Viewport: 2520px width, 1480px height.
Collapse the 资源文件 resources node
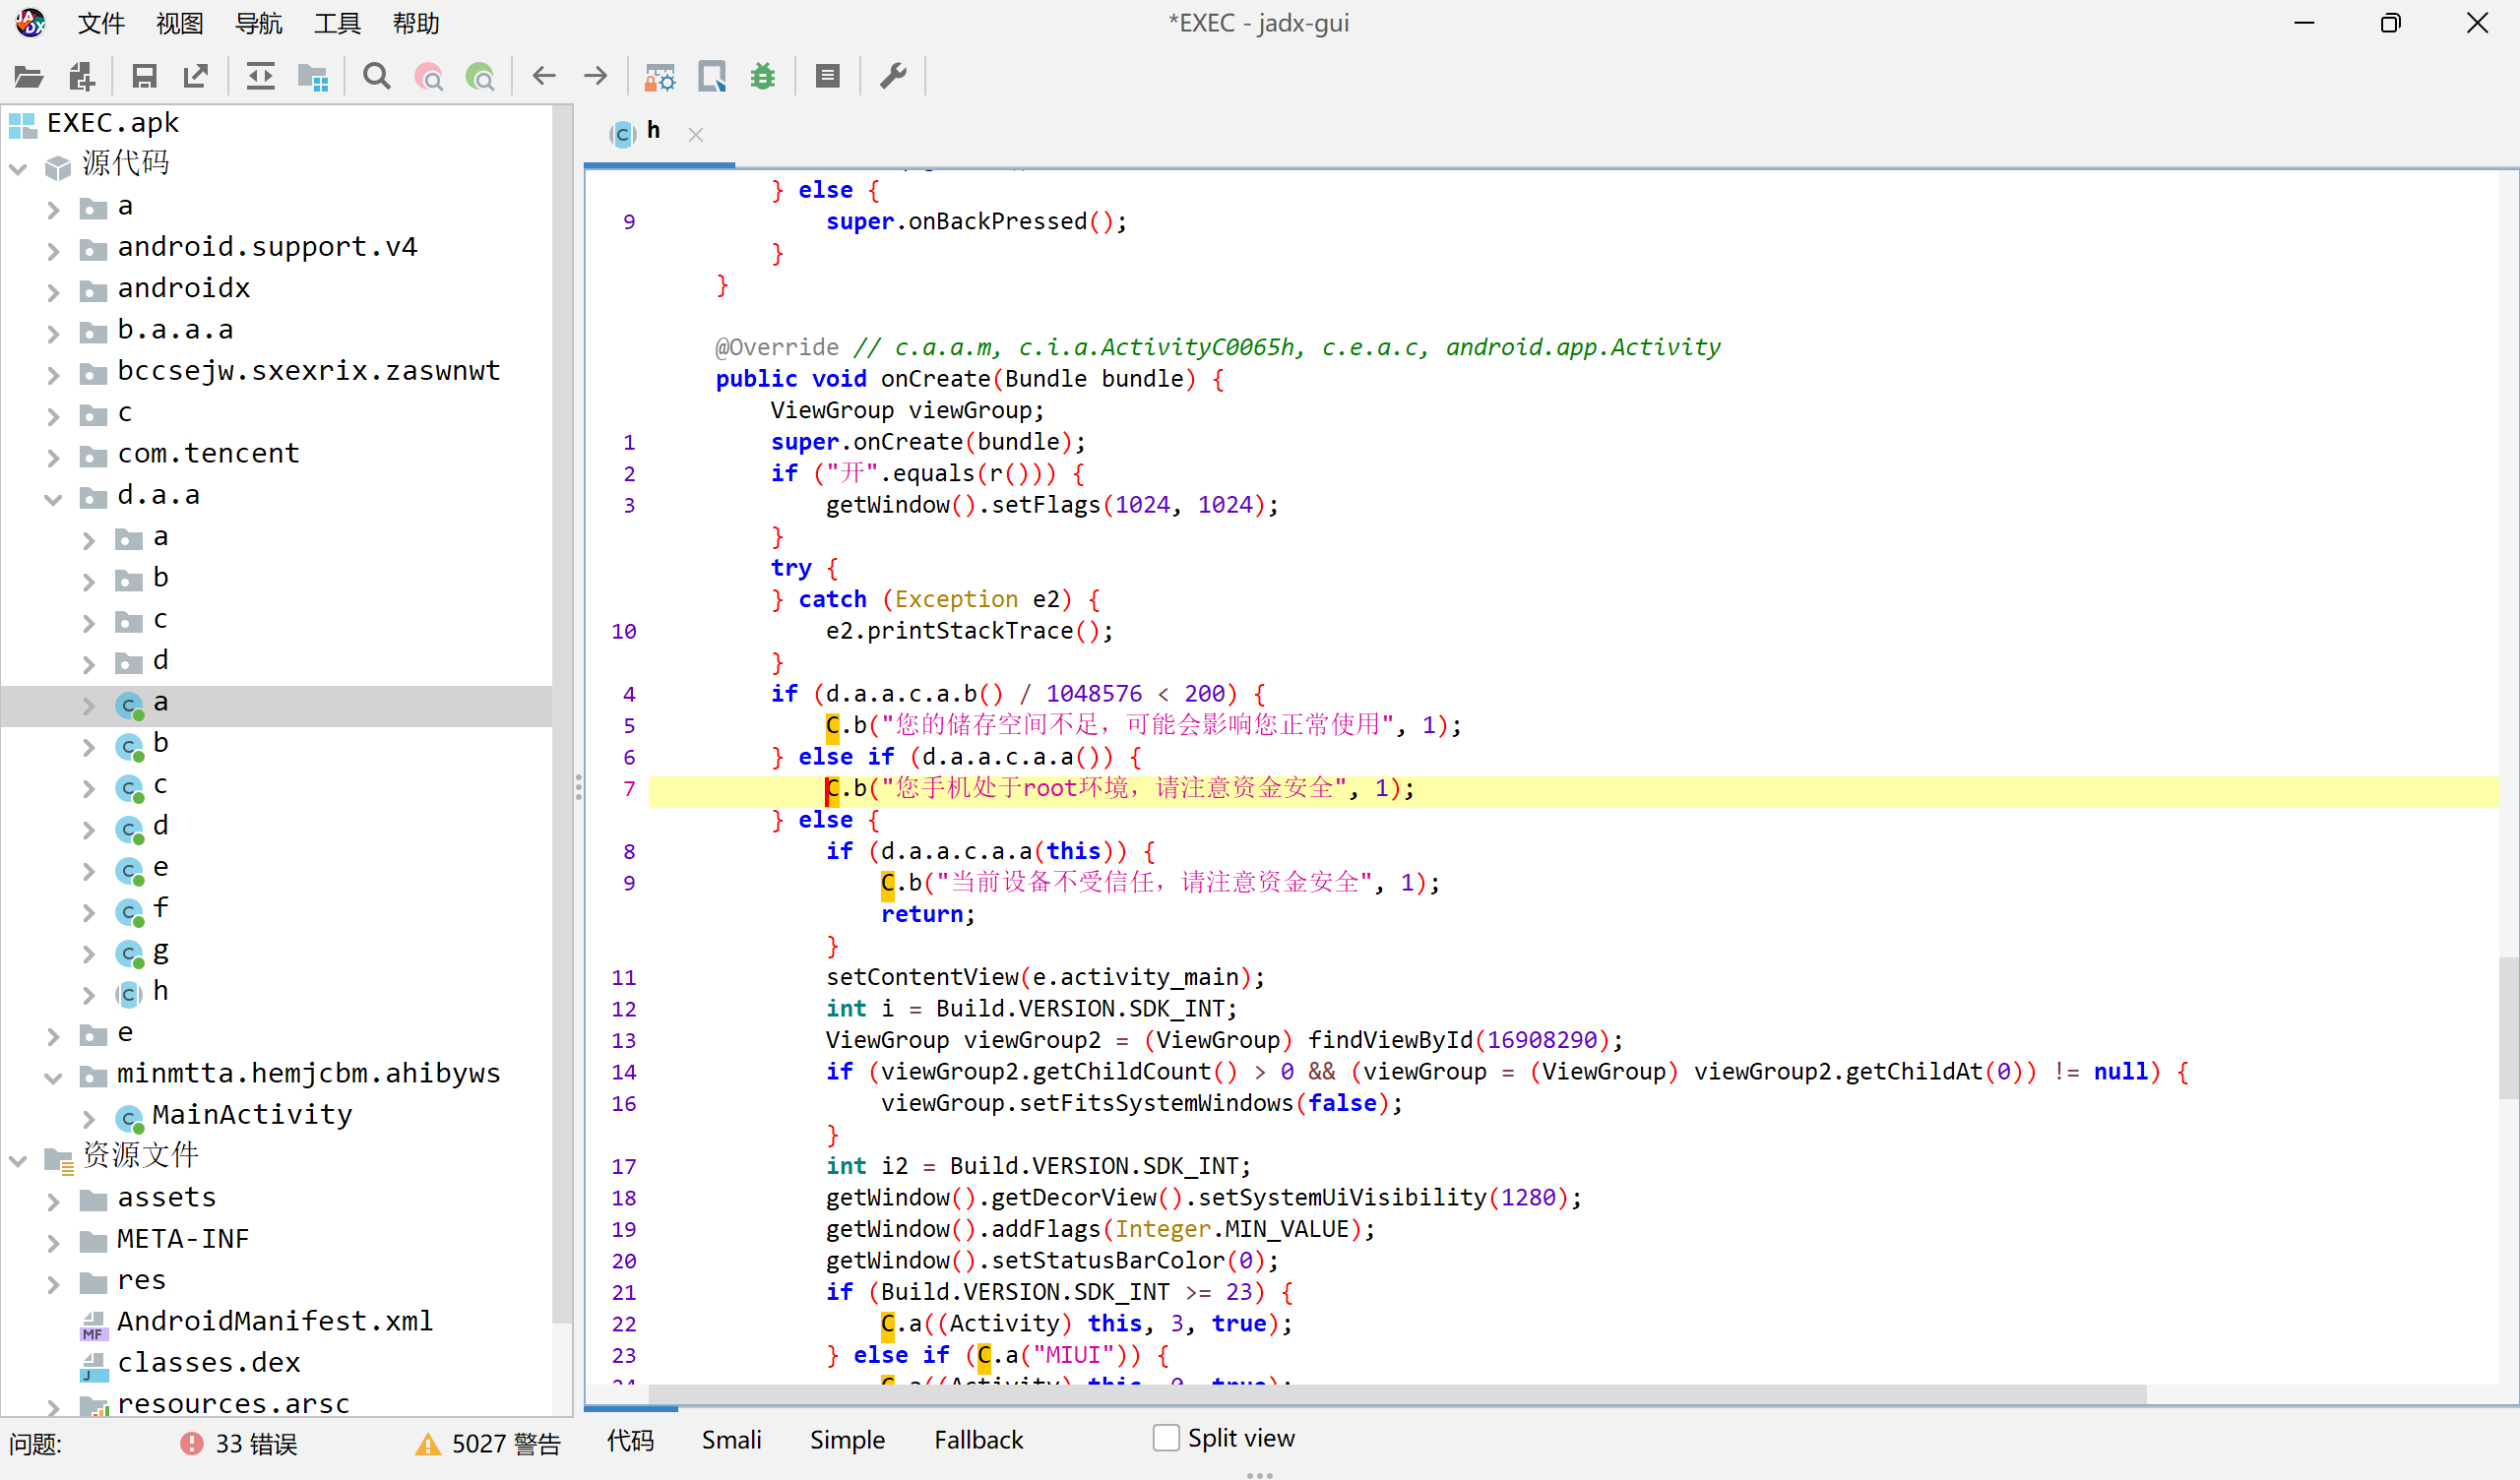18,1160
